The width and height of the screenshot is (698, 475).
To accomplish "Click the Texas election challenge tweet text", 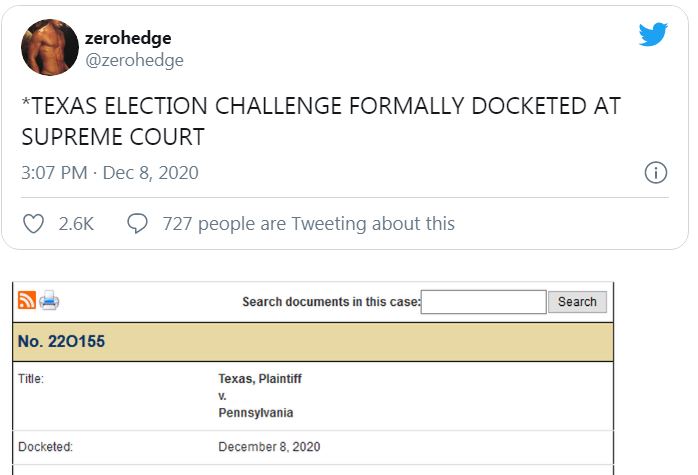I will click(321, 121).
